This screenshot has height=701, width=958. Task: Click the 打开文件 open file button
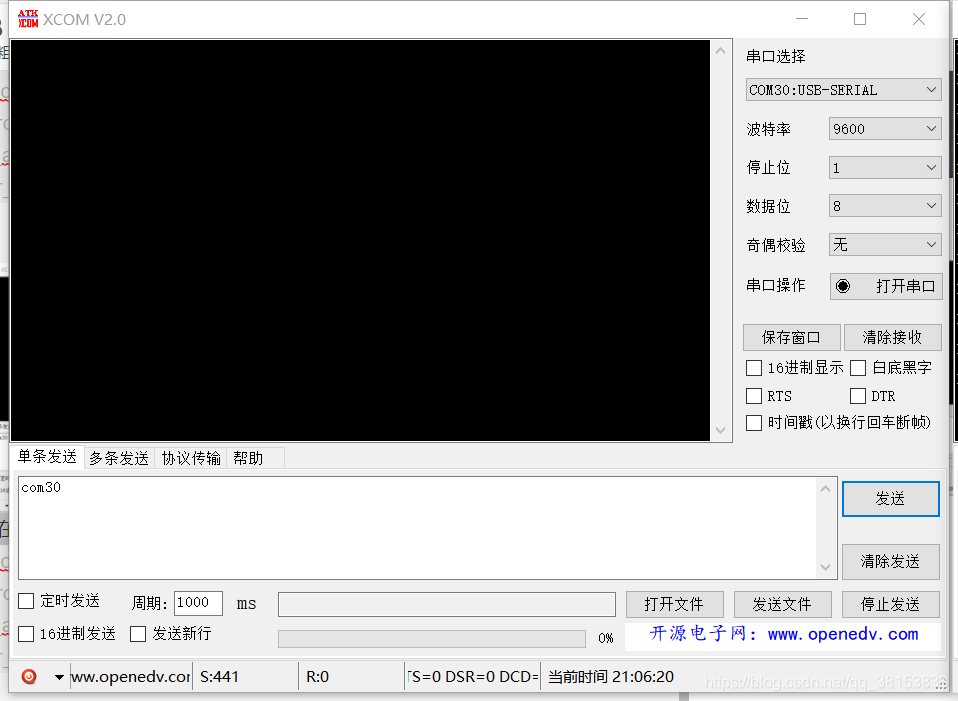tap(675, 604)
